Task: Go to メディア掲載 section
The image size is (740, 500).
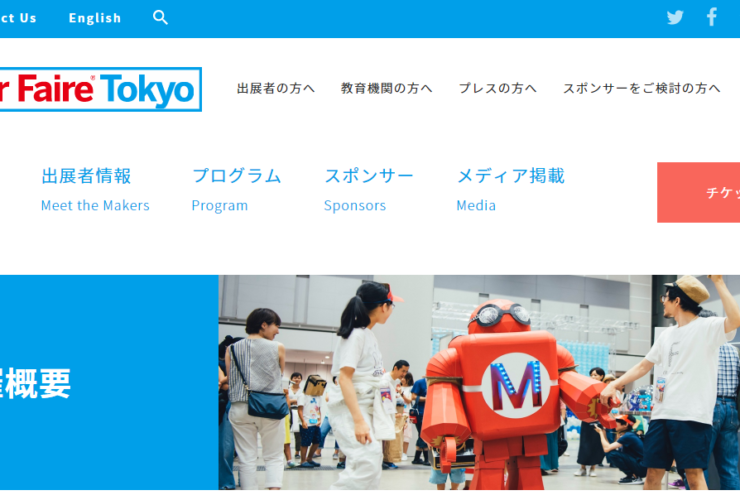Action: coord(511,176)
